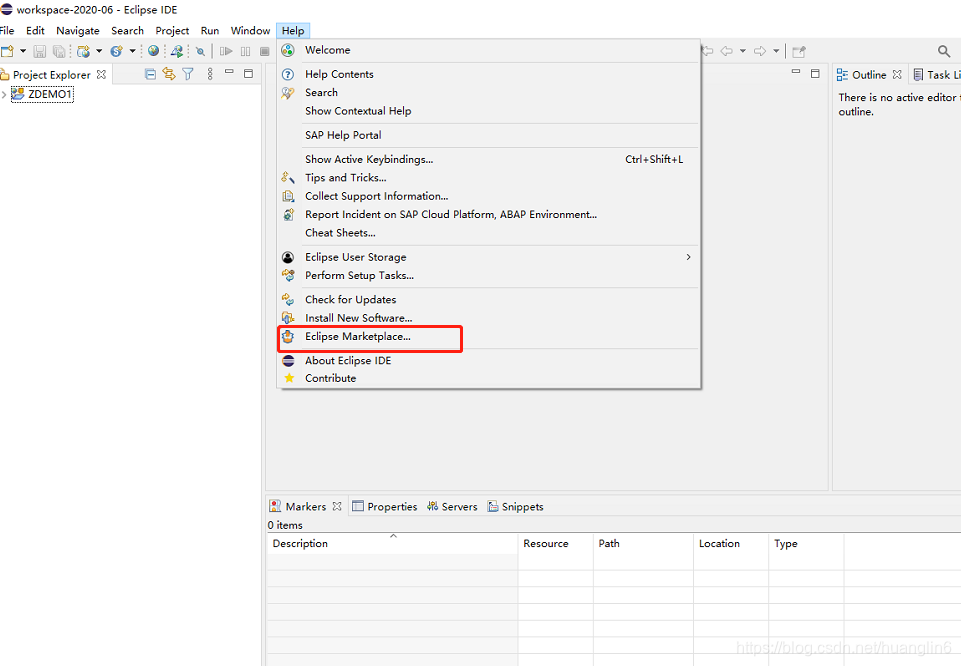Click the Quick Access search magnifier icon

point(944,51)
